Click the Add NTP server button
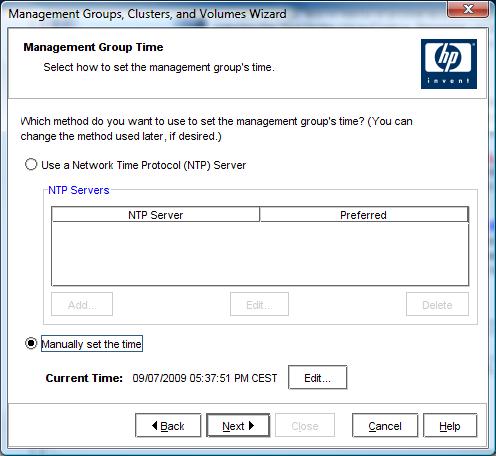 (82, 304)
